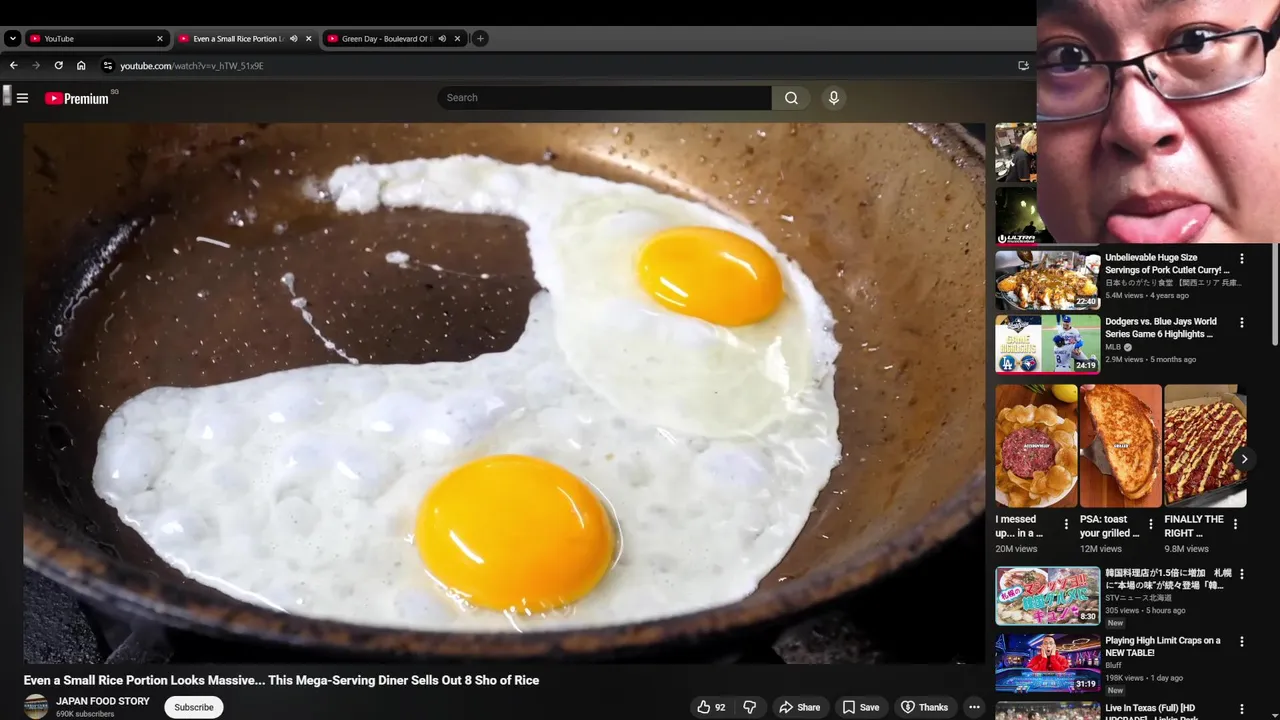Open the tab search dropdown arrow
Screen dimensions: 1280x720
coord(12,39)
